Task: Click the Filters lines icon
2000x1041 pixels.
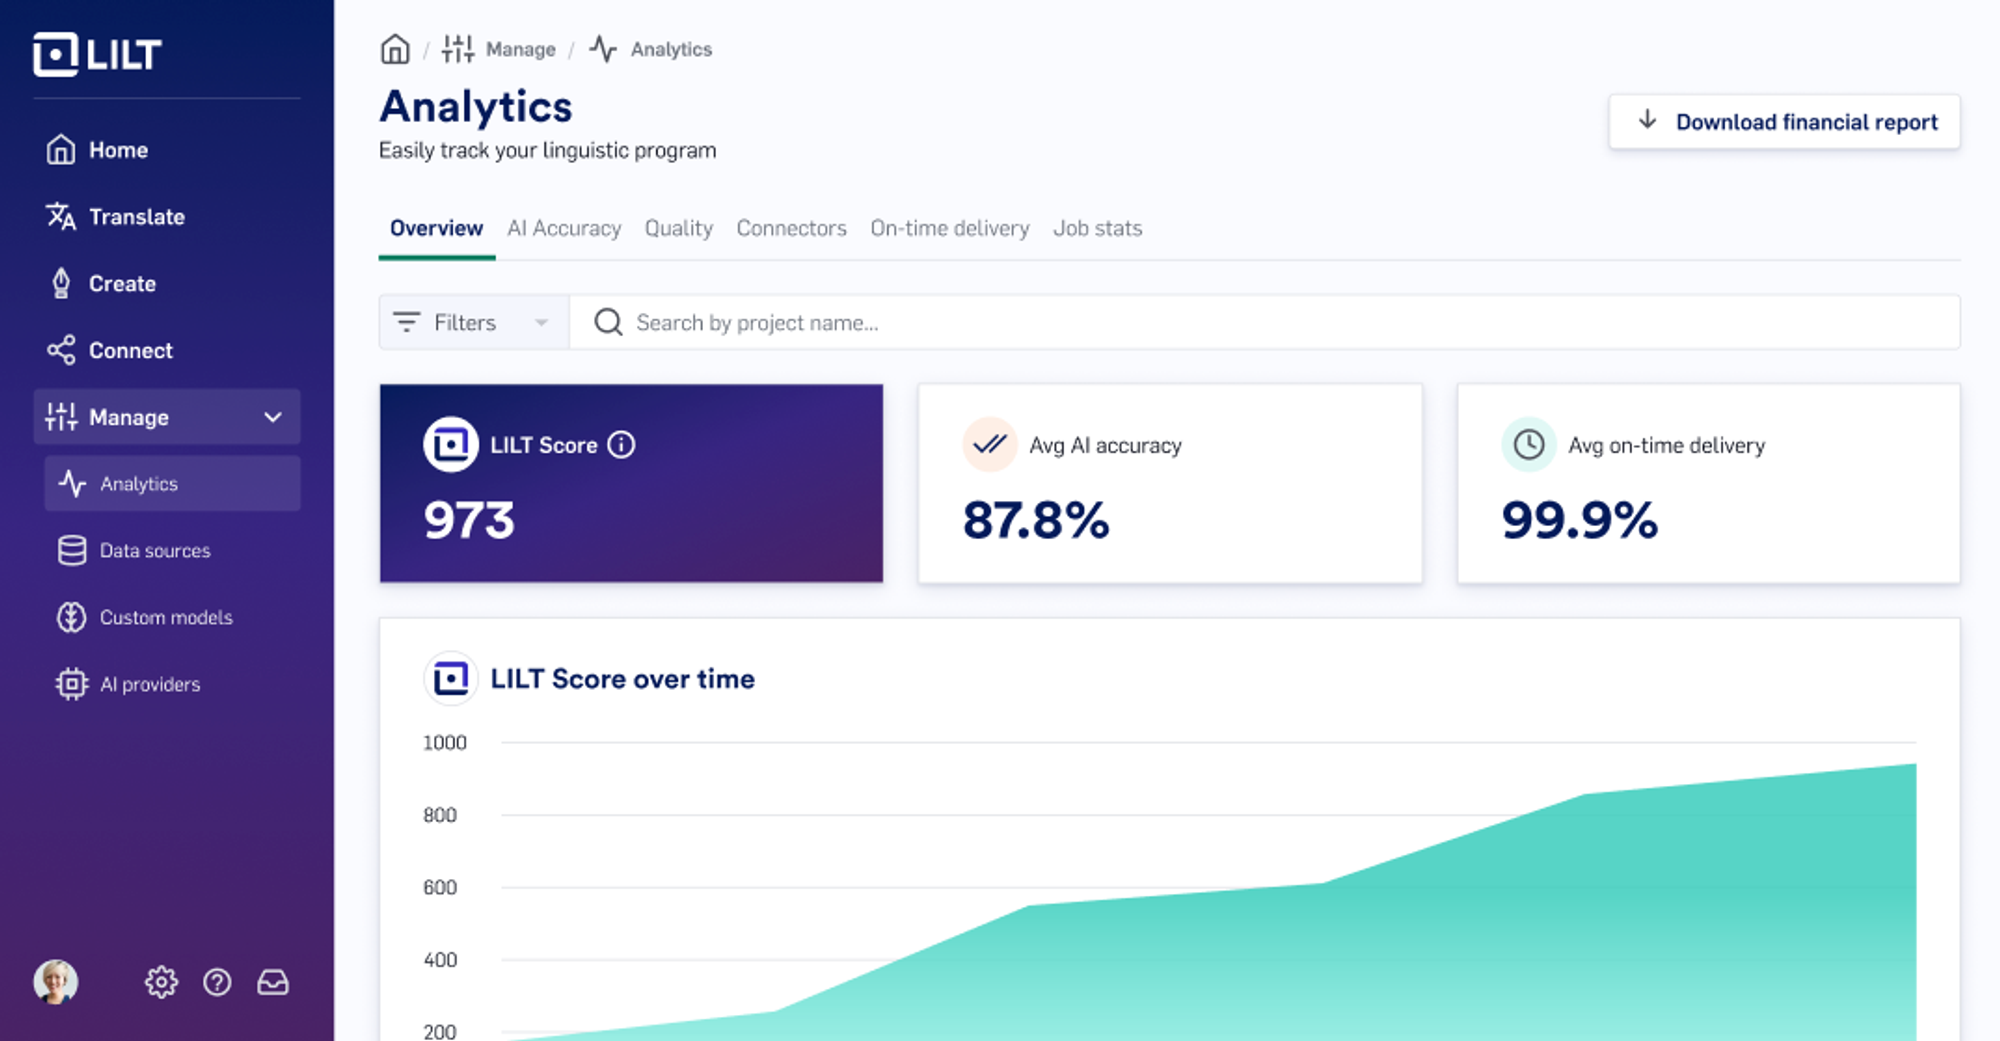Action: click(406, 322)
